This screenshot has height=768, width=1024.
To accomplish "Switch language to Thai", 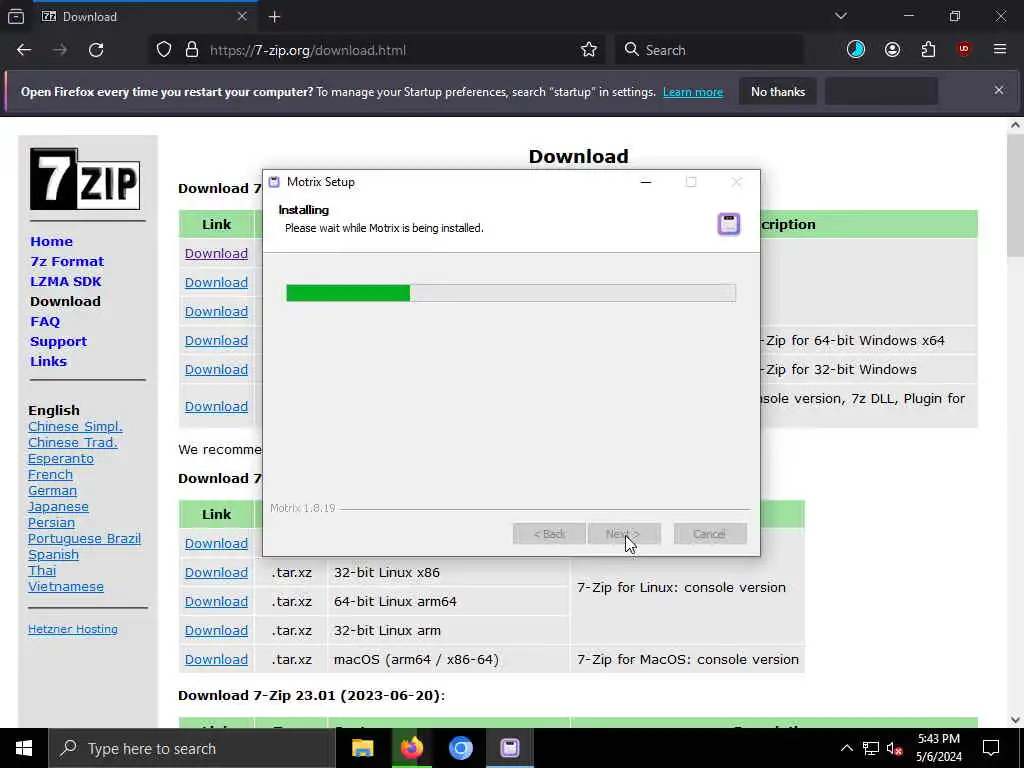I will click(x=42, y=571).
